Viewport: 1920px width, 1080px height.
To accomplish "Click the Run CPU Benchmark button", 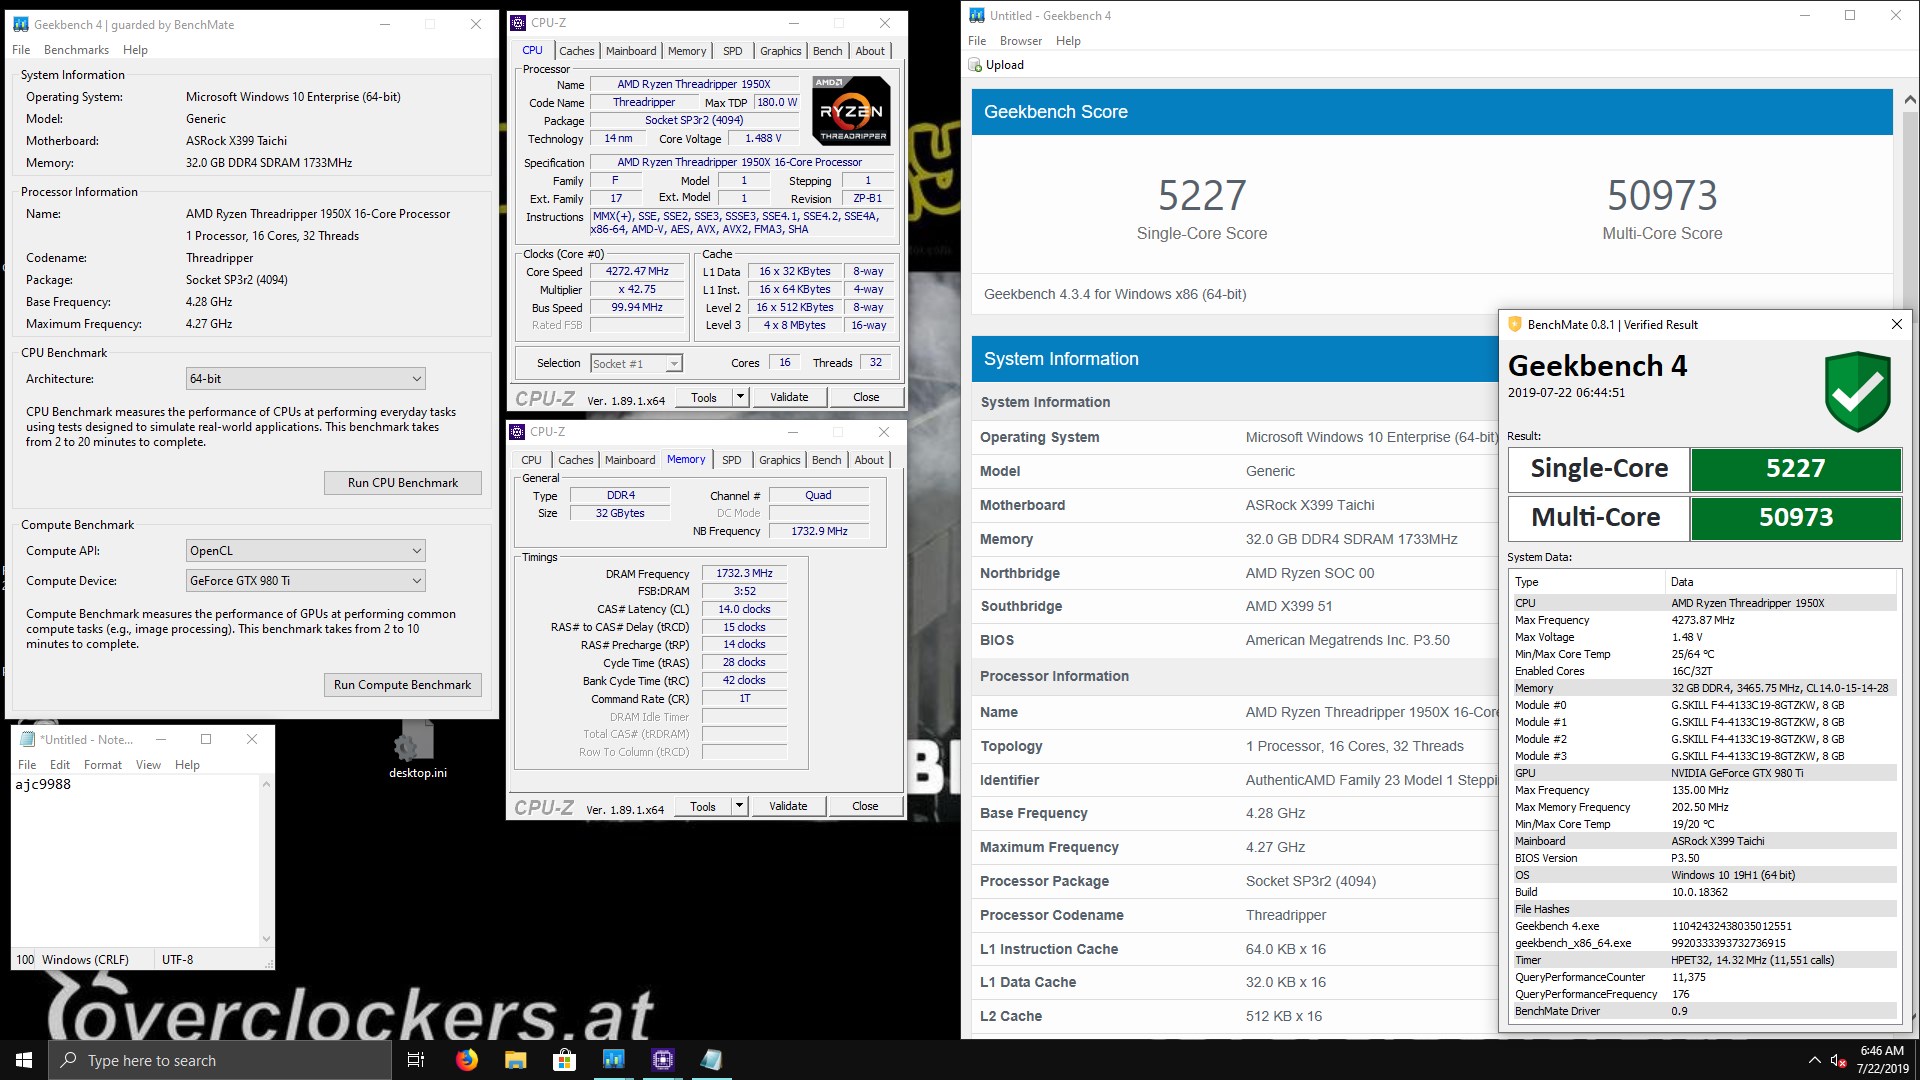I will pyautogui.click(x=402, y=483).
